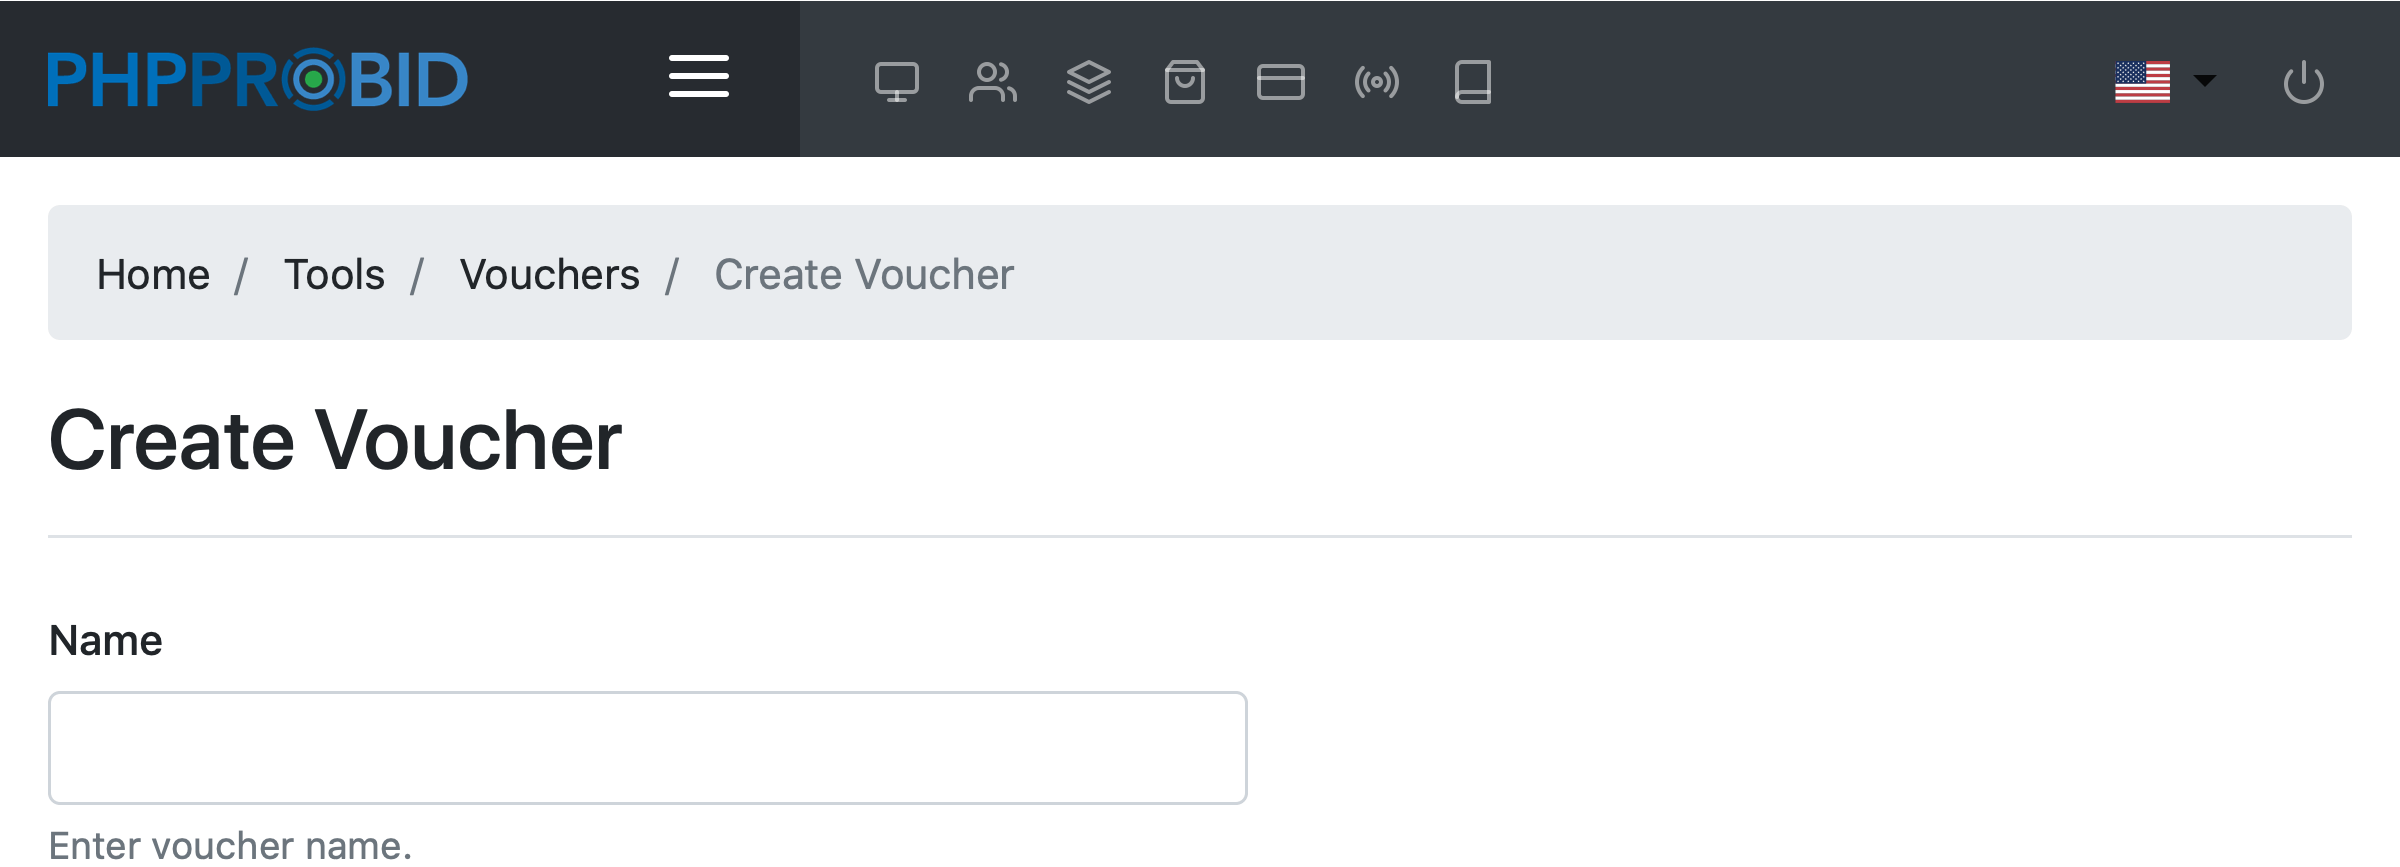Focus the voucher Name input field
The image size is (2400, 867).
point(647,748)
